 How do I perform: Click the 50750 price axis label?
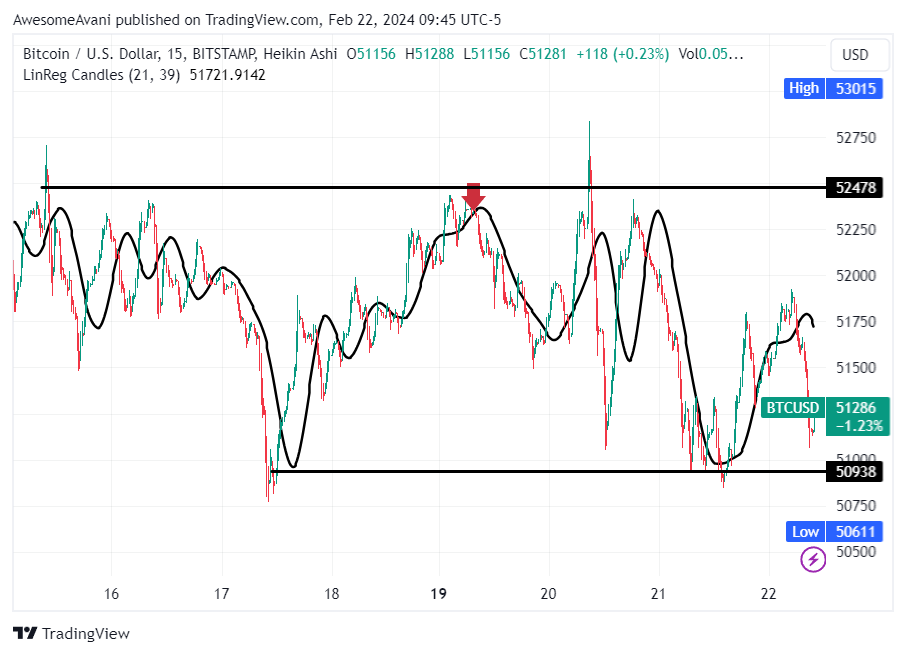(x=856, y=506)
